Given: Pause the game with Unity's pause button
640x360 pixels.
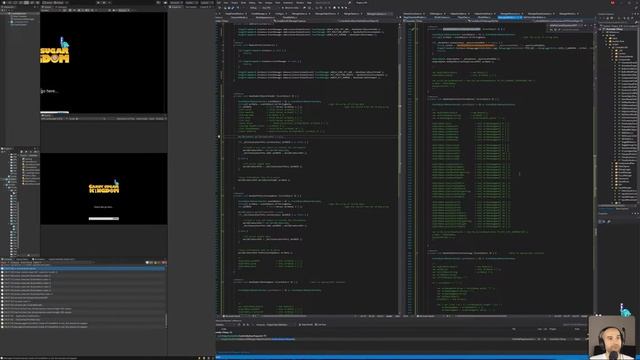Looking at the screenshot, I should coord(104,2).
